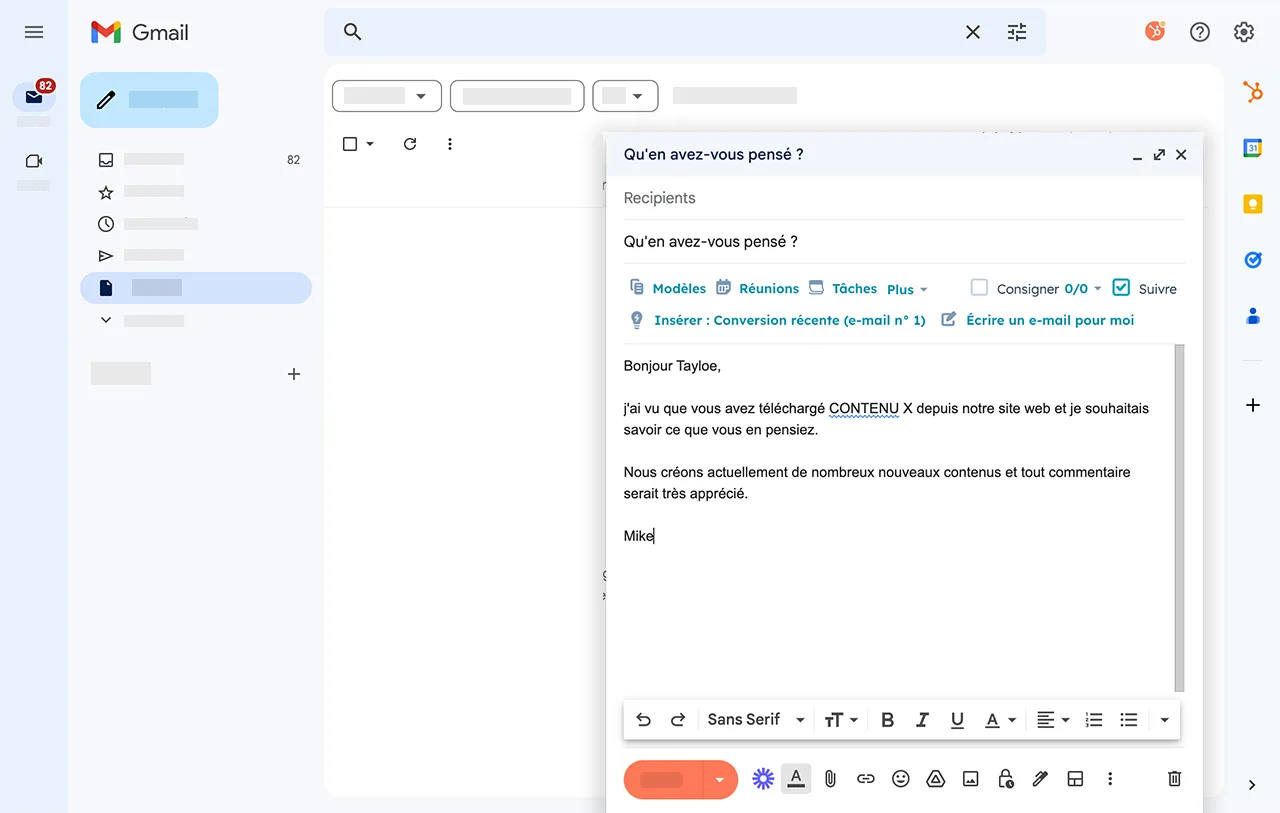Open the send options dropdown arrow
This screenshot has height=813, width=1280.
point(719,780)
